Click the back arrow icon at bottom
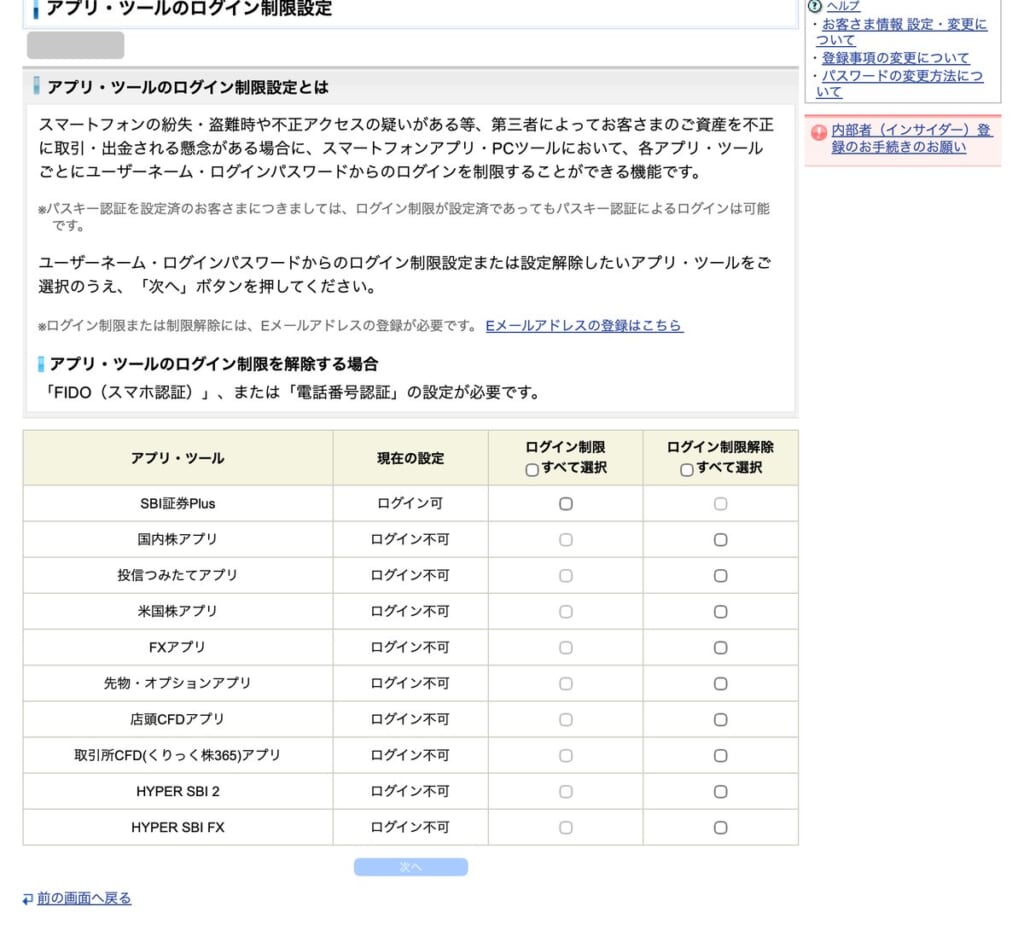The image size is (1024, 930). [x=27, y=899]
